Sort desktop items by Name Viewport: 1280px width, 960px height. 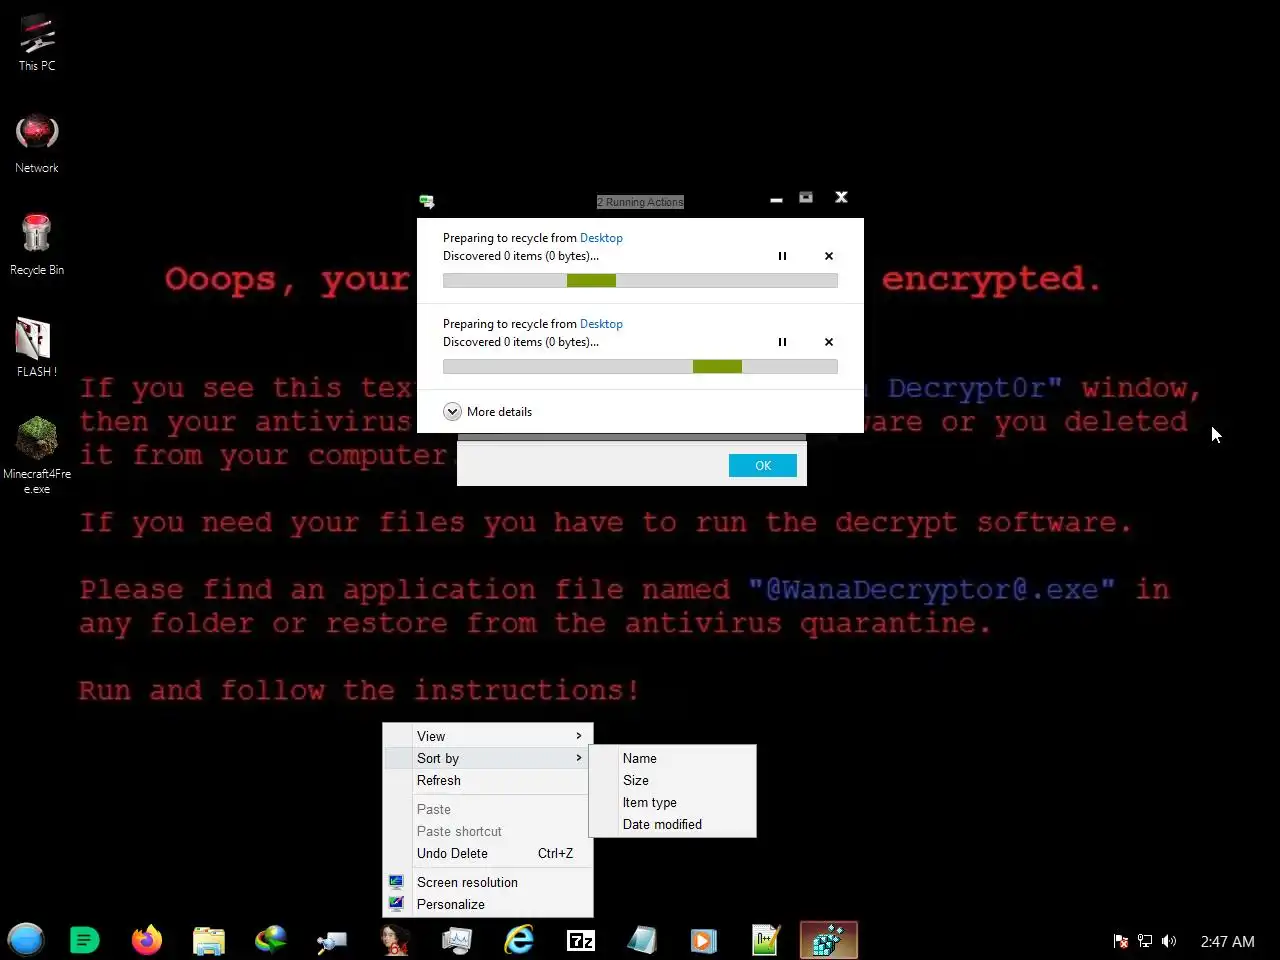(x=672, y=758)
